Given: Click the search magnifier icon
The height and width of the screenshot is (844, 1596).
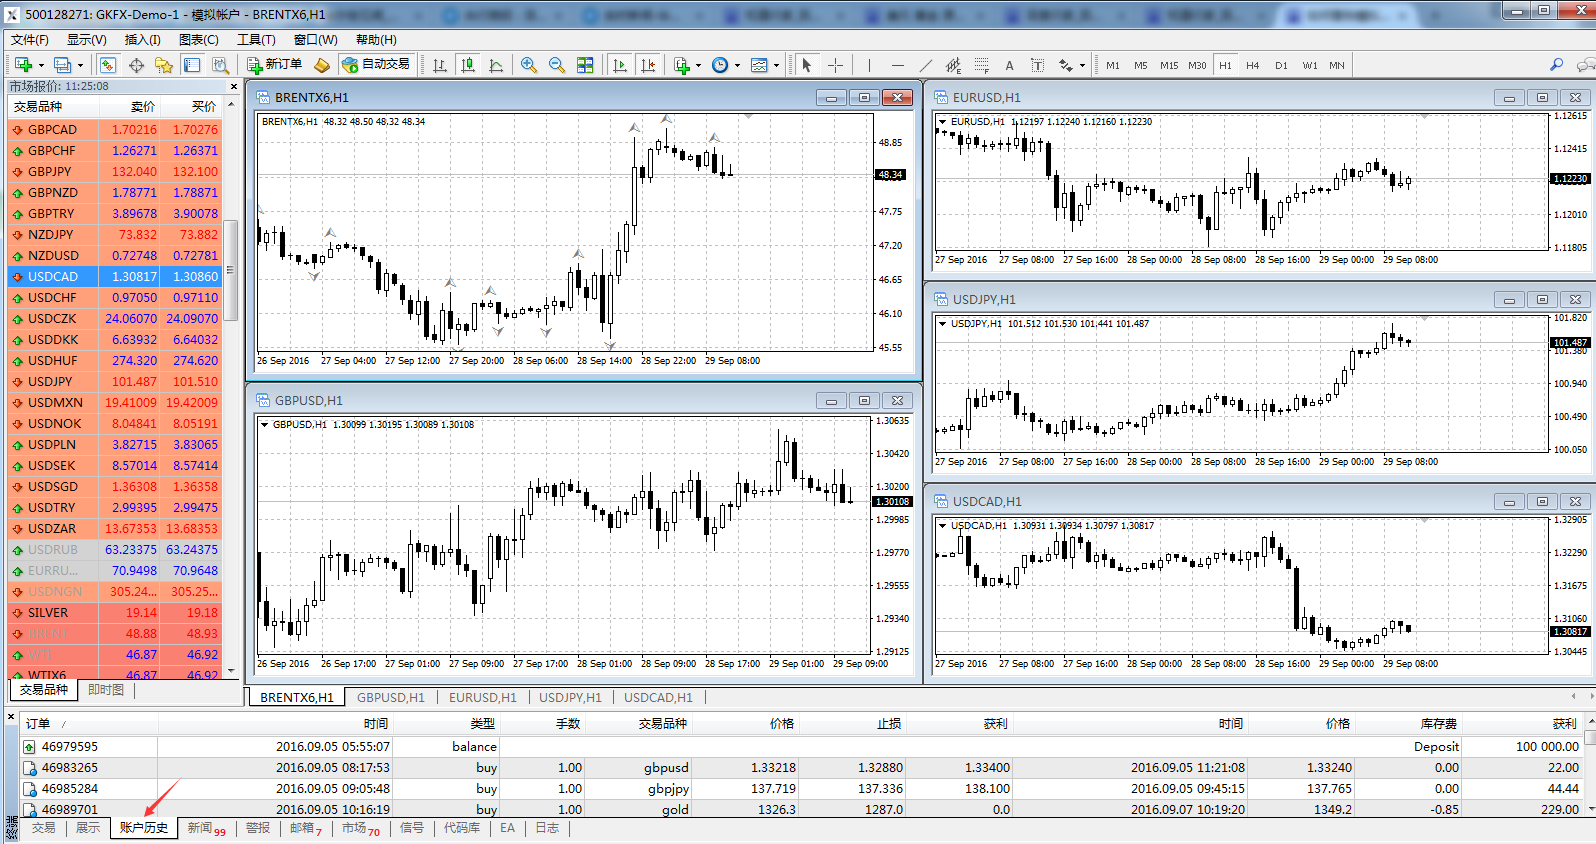Looking at the screenshot, I should coord(1556,65).
